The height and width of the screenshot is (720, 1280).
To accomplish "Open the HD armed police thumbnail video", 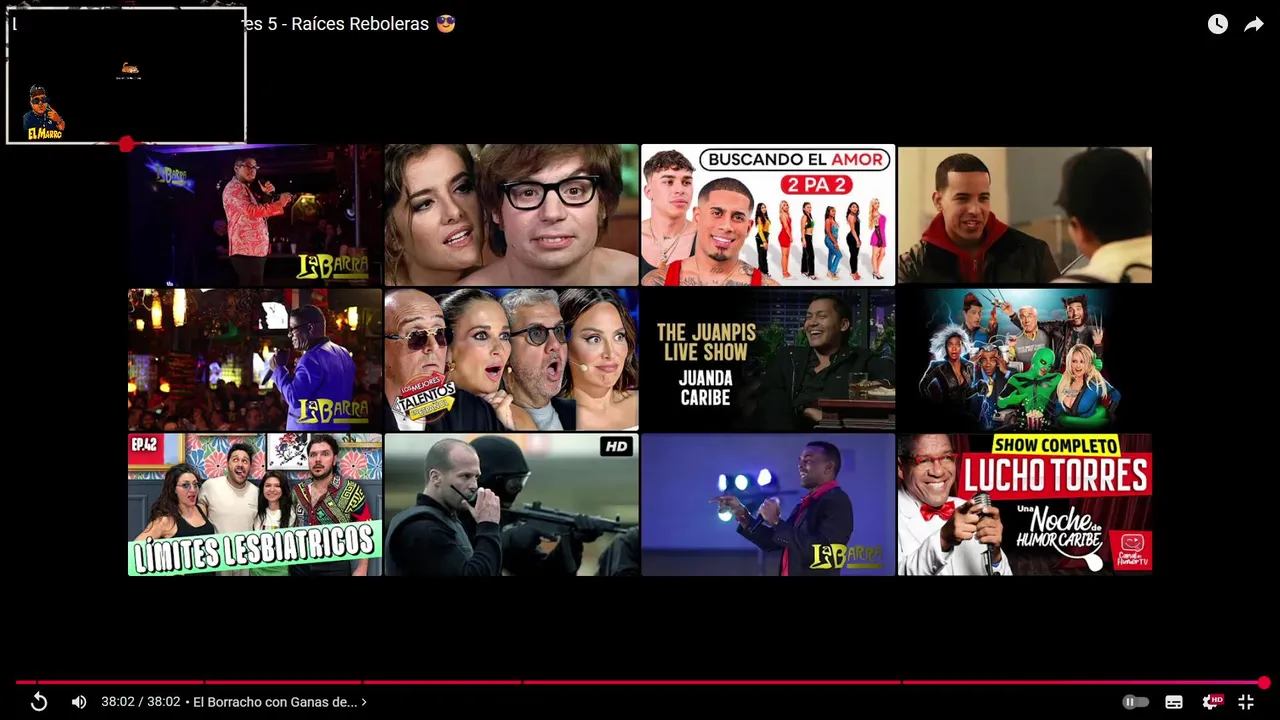I will (x=511, y=504).
